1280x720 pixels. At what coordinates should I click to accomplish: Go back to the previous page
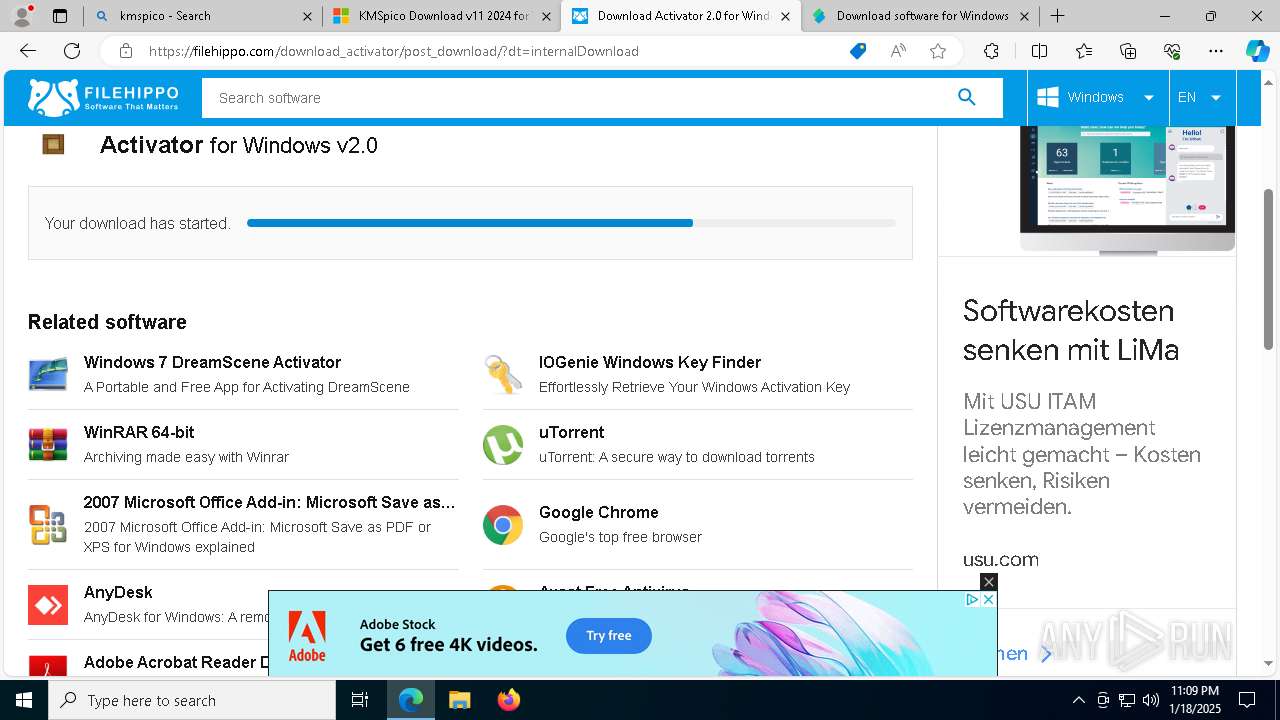[x=28, y=51]
